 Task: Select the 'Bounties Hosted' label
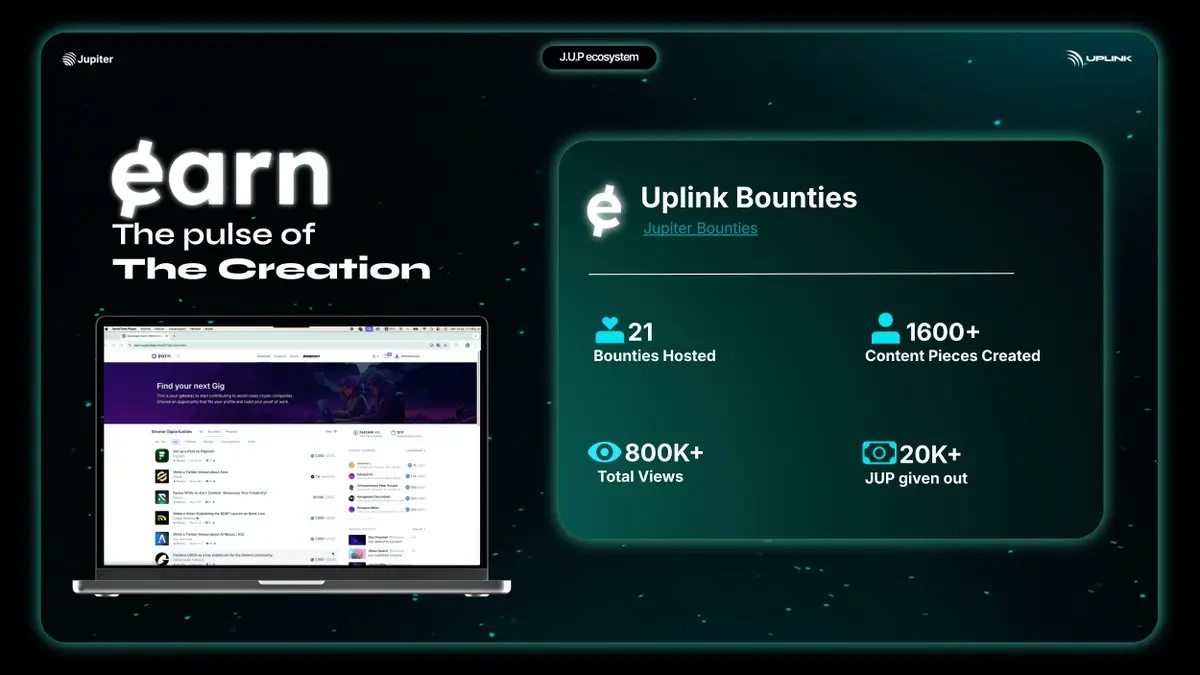654,356
